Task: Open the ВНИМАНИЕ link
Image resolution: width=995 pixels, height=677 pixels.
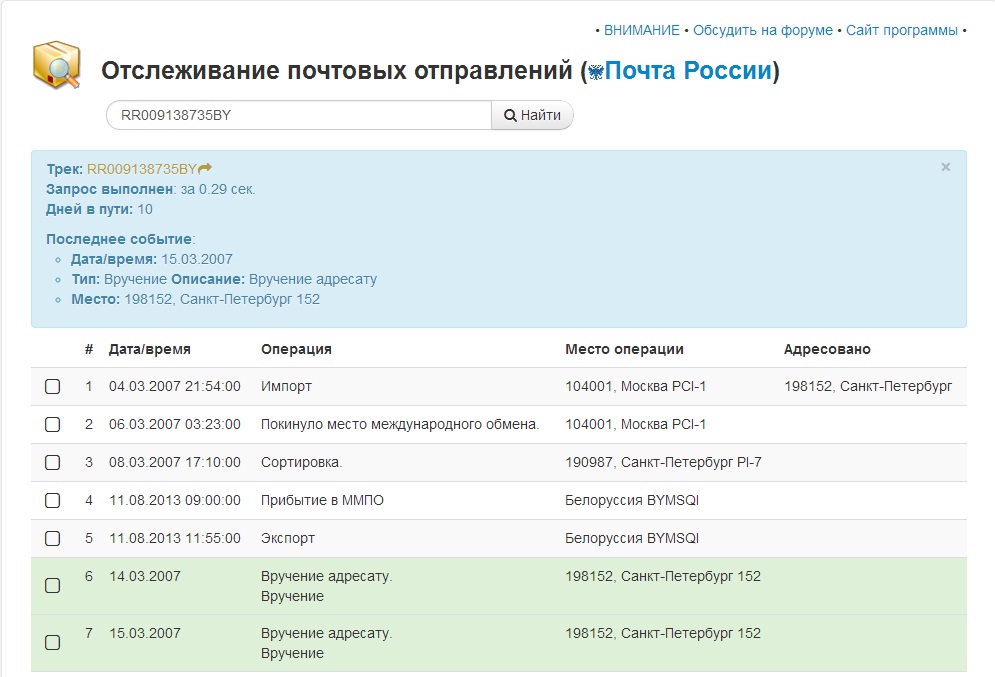Action: click(x=641, y=30)
